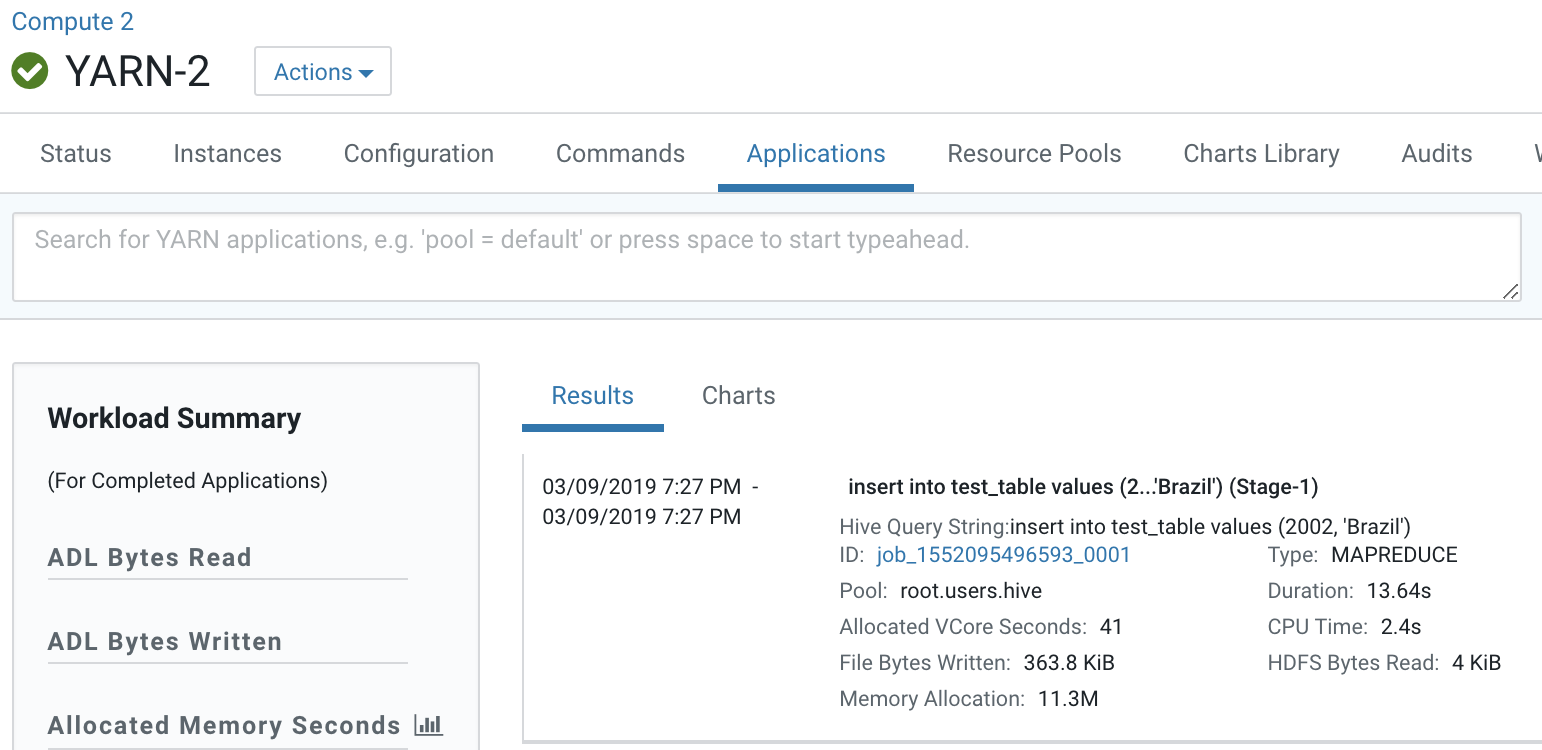
Task: Go to the Compute 2 cluster link
Action: coord(72,21)
